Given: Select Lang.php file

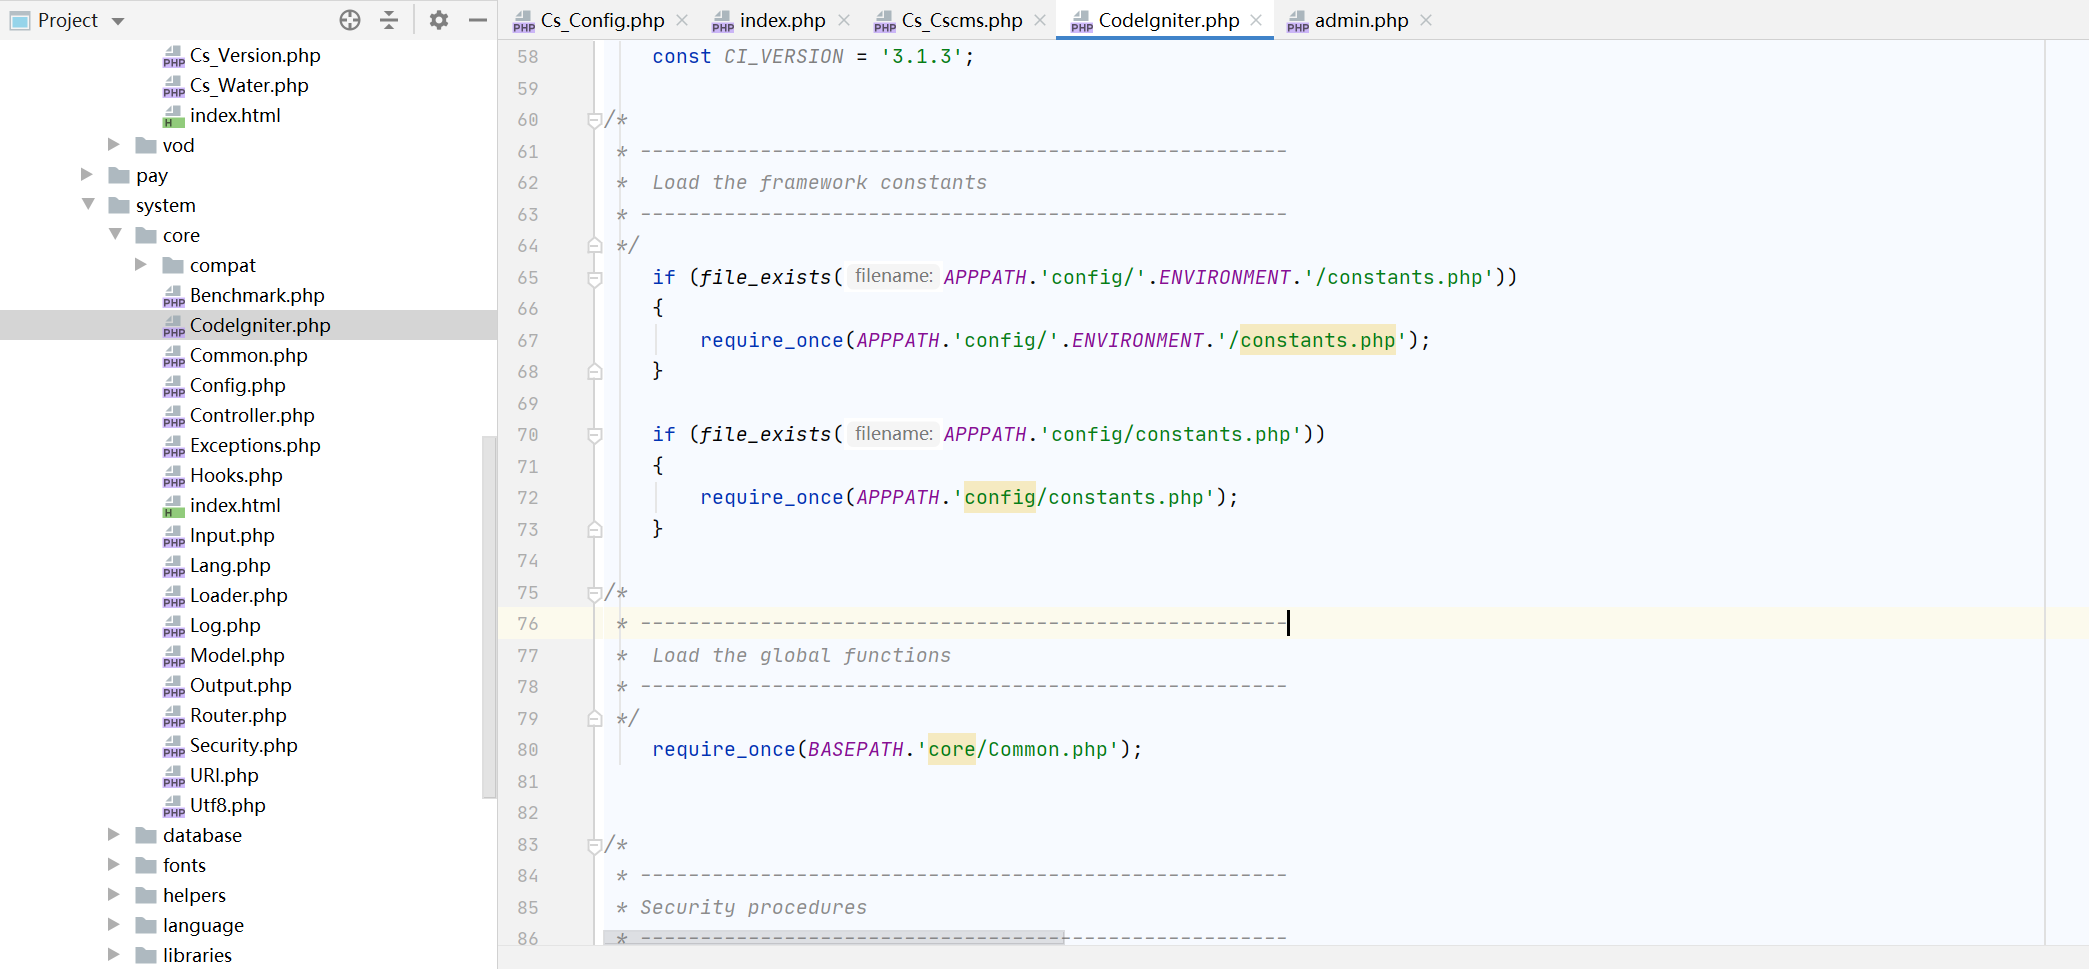Looking at the screenshot, I should [230, 565].
